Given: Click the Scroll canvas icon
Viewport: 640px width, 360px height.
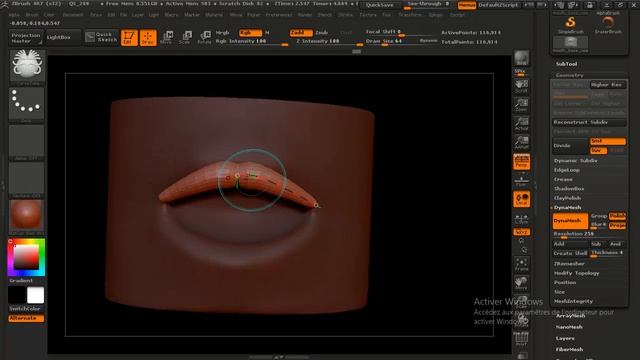Looking at the screenshot, I should tap(521, 87).
